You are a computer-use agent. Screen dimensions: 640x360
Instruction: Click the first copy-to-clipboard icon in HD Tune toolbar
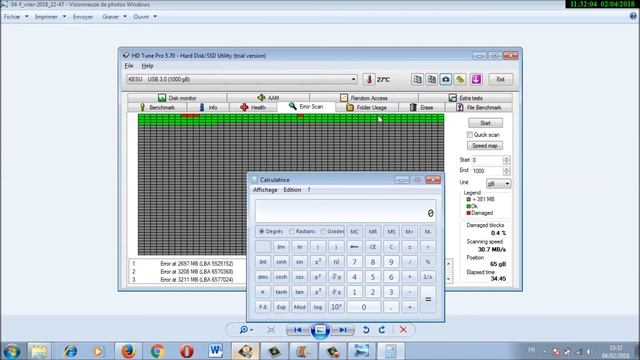click(417, 79)
